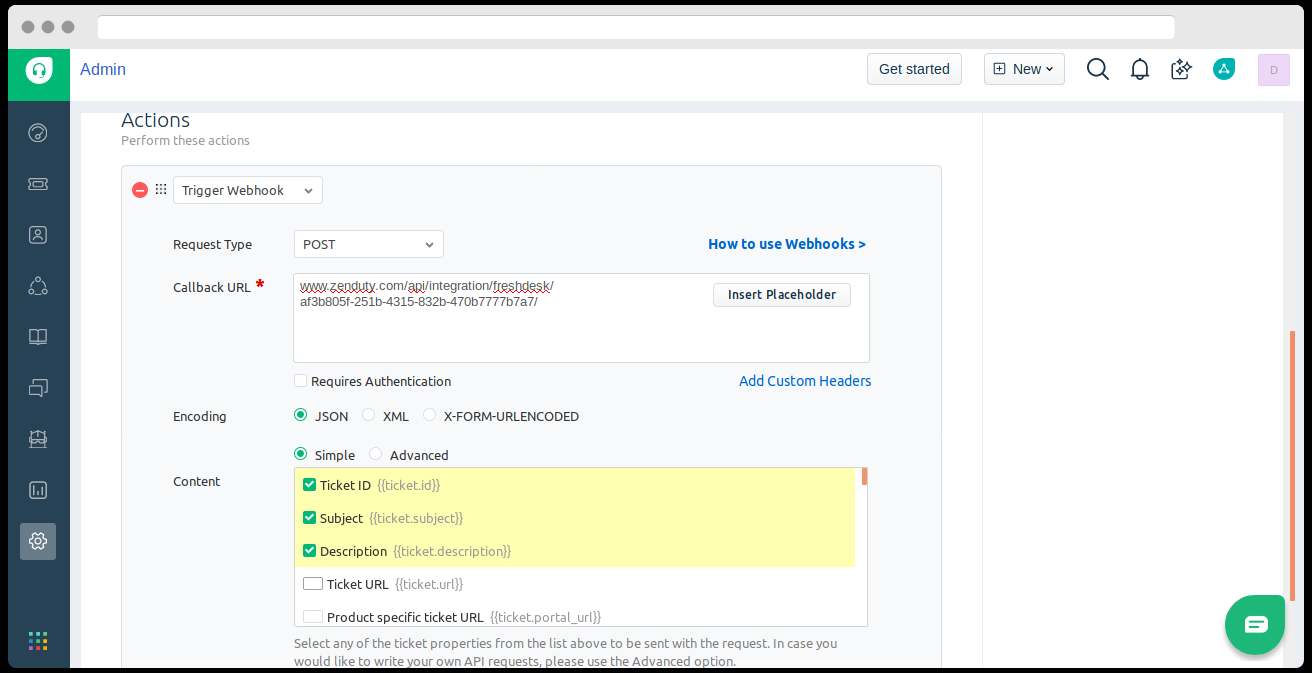Open How to use Webhooks link

click(x=787, y=244)
